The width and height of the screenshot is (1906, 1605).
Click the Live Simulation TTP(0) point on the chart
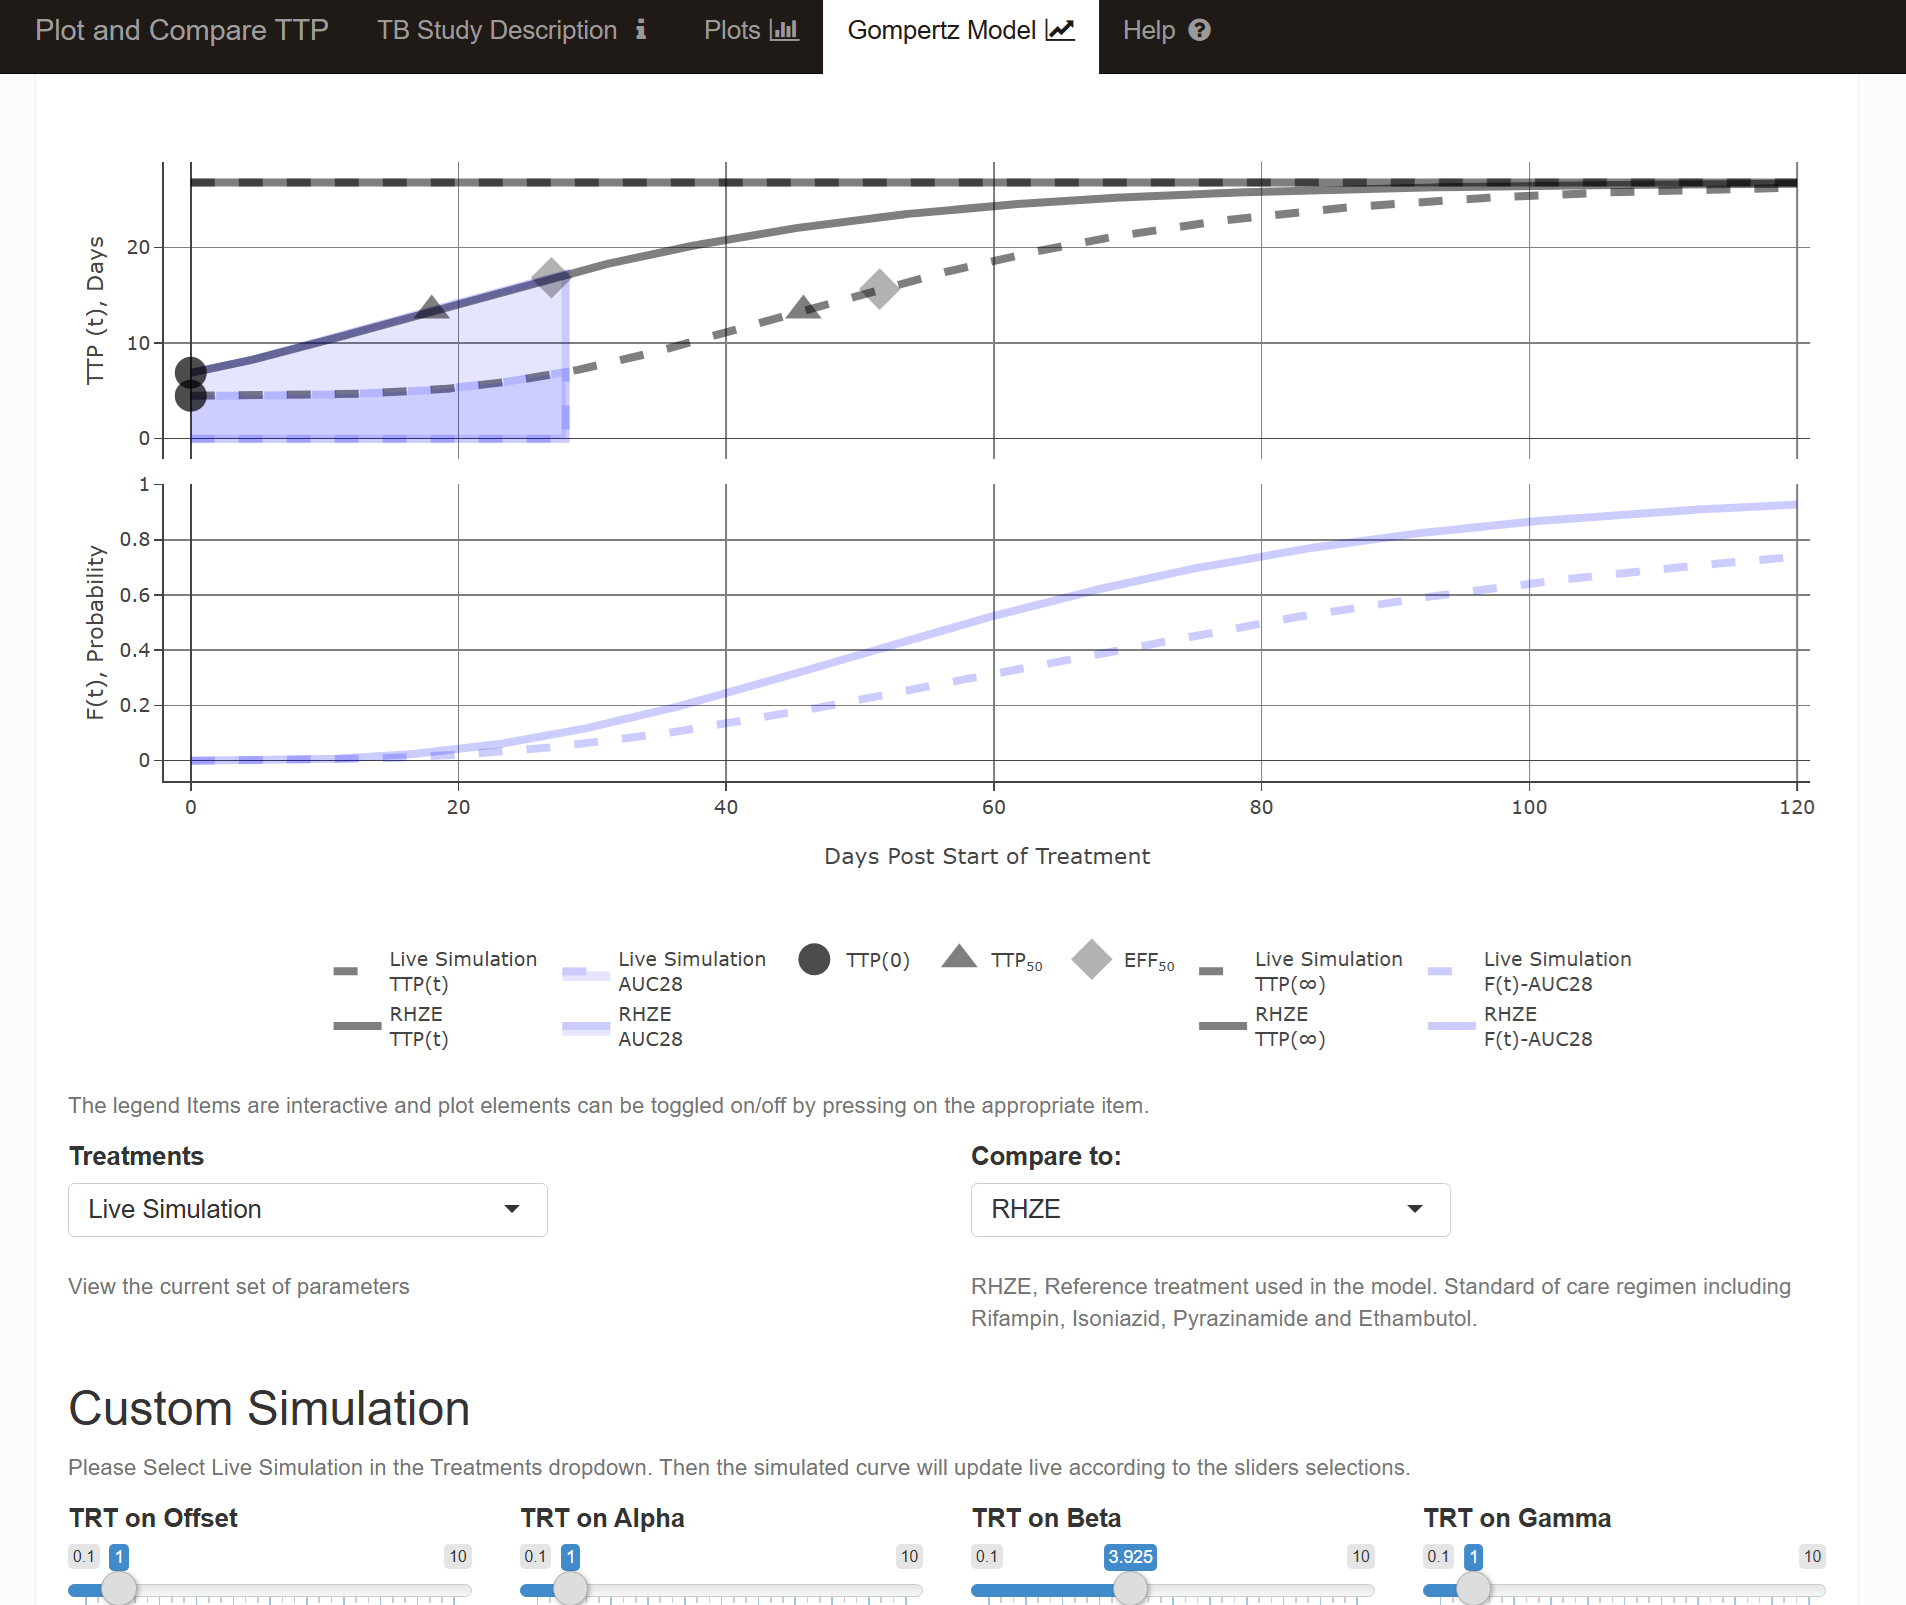191,396
